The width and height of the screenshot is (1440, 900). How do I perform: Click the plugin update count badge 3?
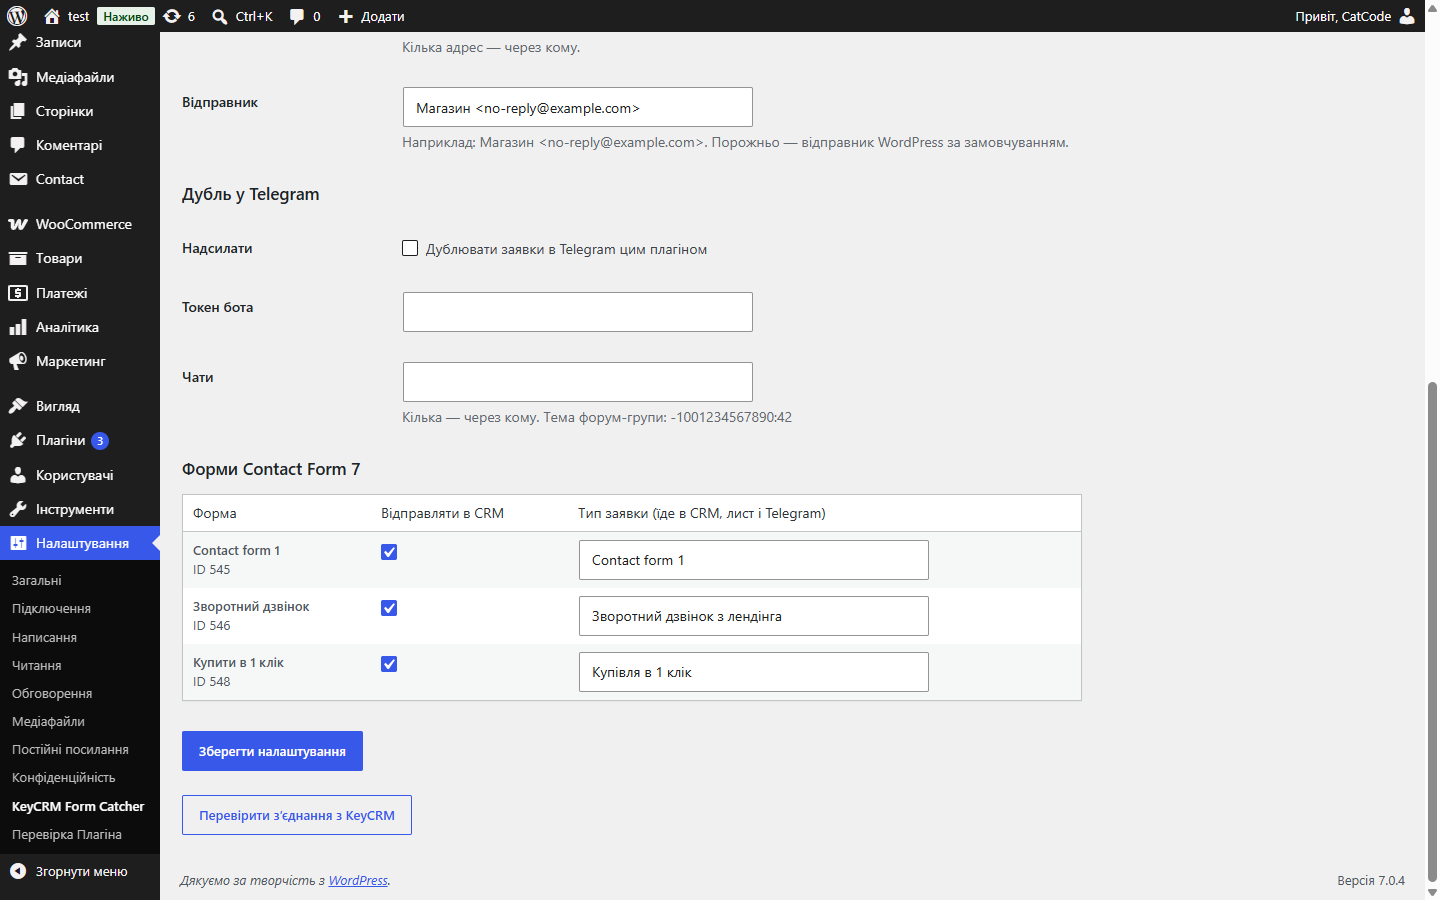click(x=100, y=441)
